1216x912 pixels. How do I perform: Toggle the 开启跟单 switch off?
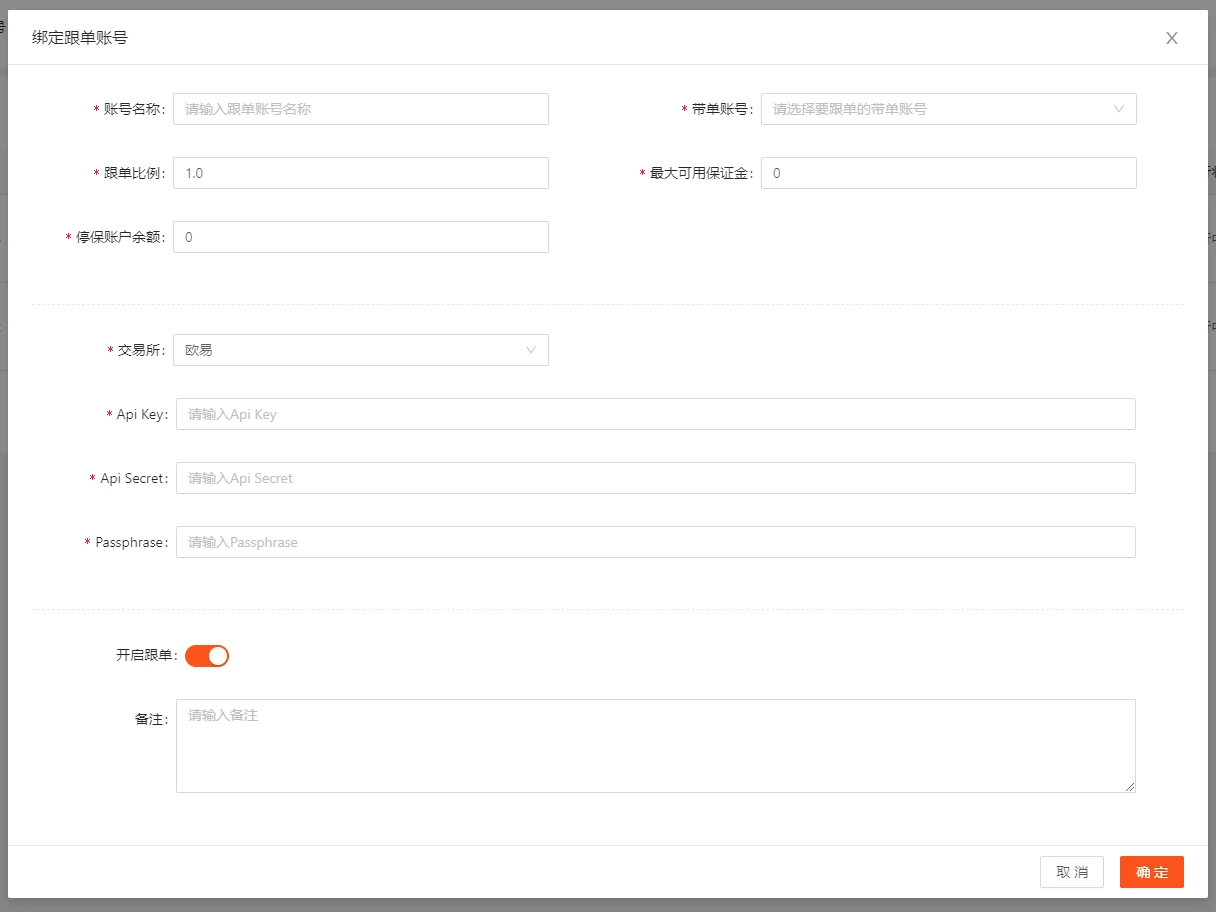207,656
